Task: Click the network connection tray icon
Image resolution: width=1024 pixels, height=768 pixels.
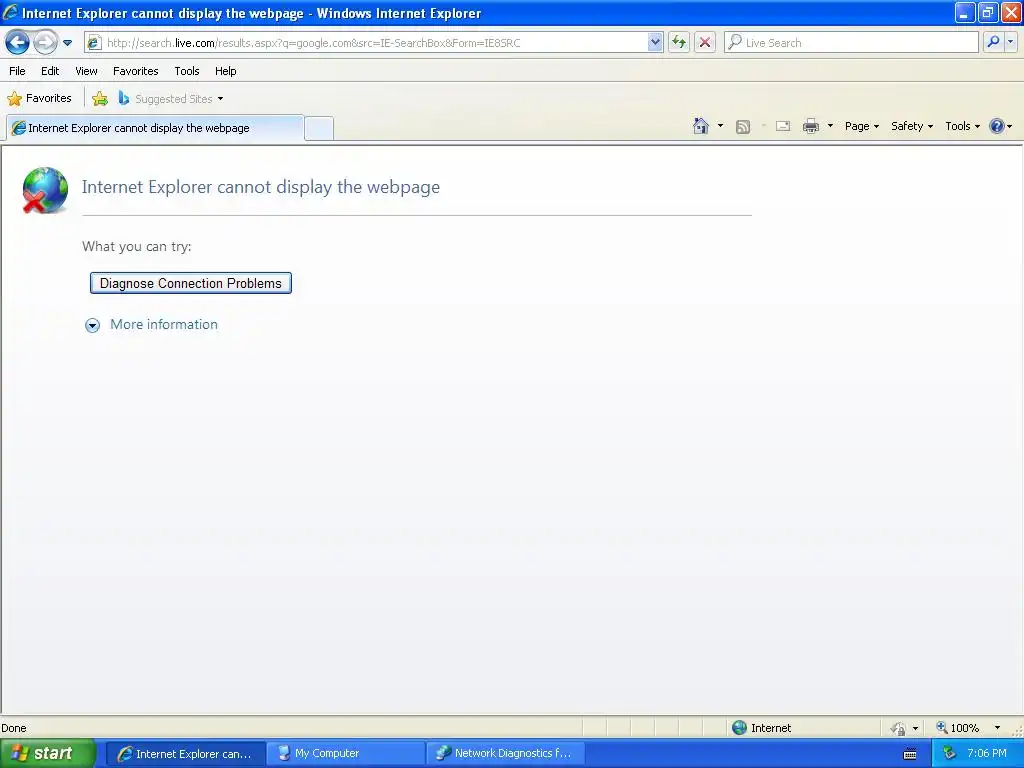Action: pos(949,754)
